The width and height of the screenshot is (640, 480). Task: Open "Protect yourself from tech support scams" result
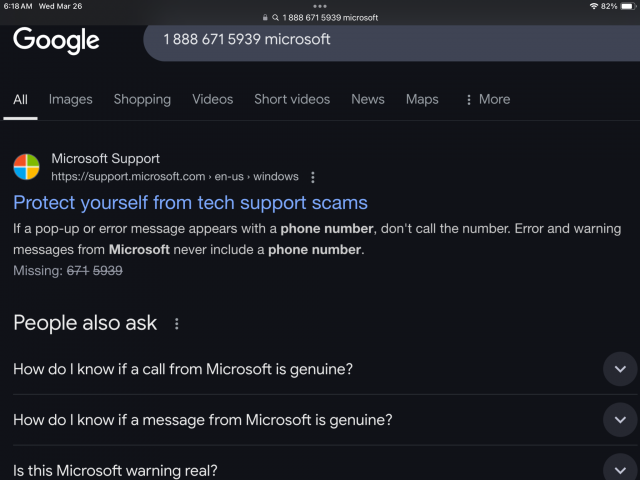190,203
